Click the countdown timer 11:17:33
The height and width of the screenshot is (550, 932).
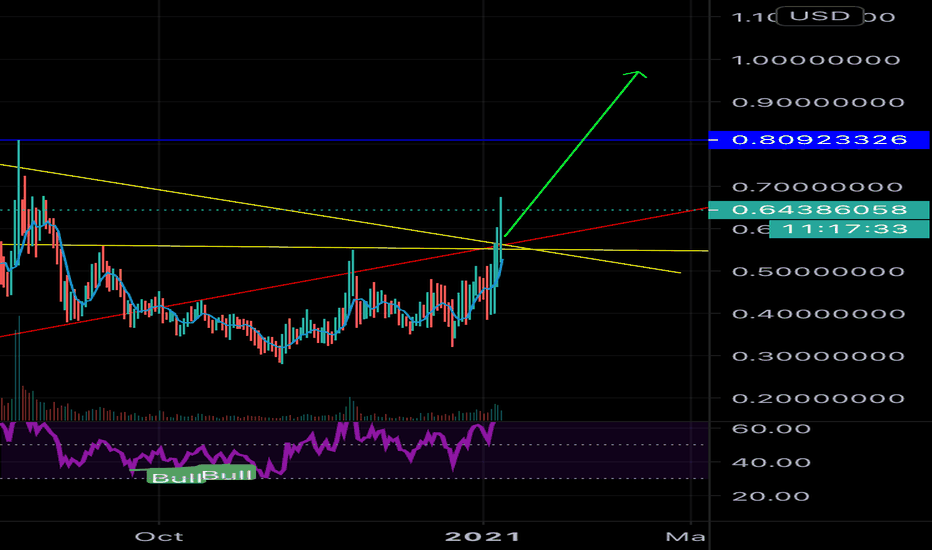tap(849, 229)
